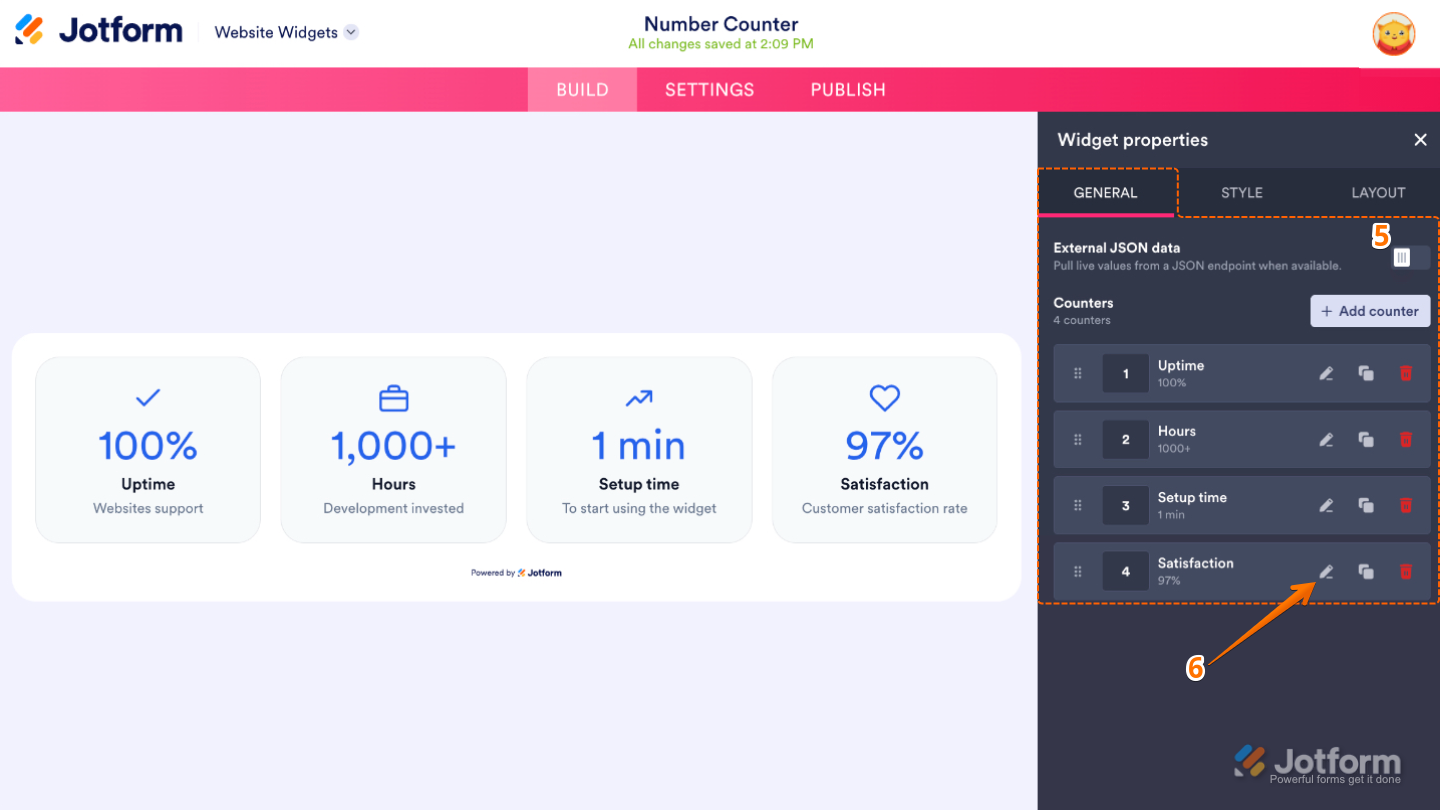
Task: Open the user avatar menu
Action: coord(1393,34)
